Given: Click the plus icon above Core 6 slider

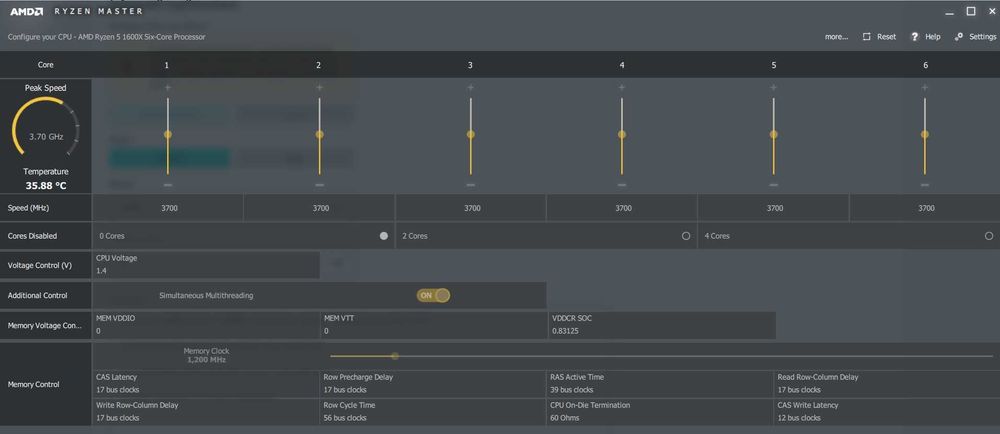Looking at the screenshot, I should tap(925, 87).
